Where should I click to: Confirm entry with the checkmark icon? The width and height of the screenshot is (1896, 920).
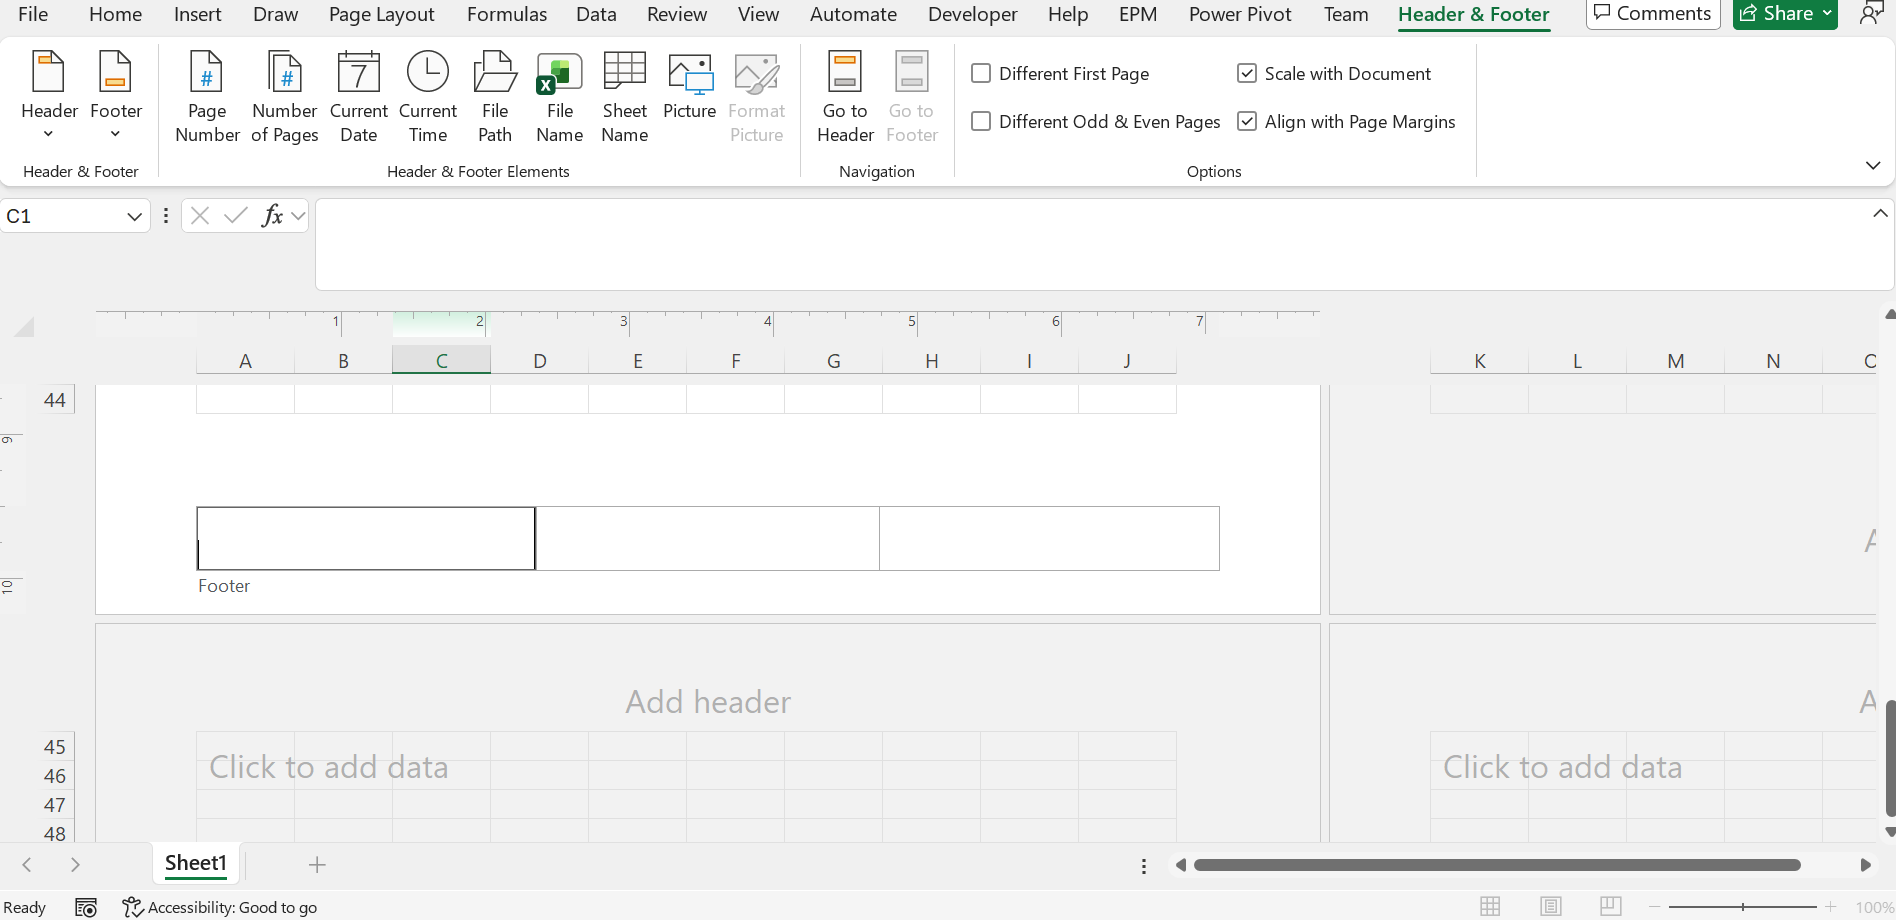pyautogui.click(x=236, y=216)
